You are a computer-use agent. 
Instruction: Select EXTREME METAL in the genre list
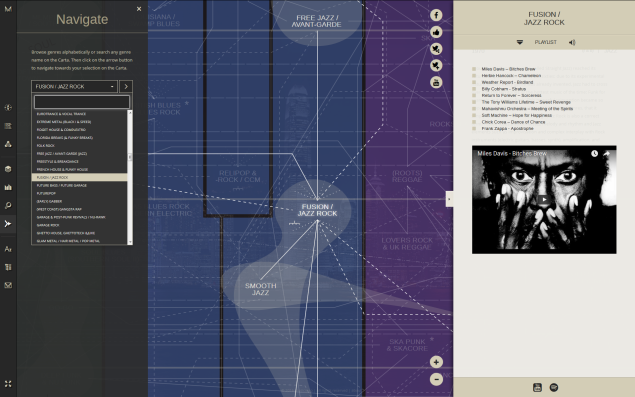tap(79, 122)
